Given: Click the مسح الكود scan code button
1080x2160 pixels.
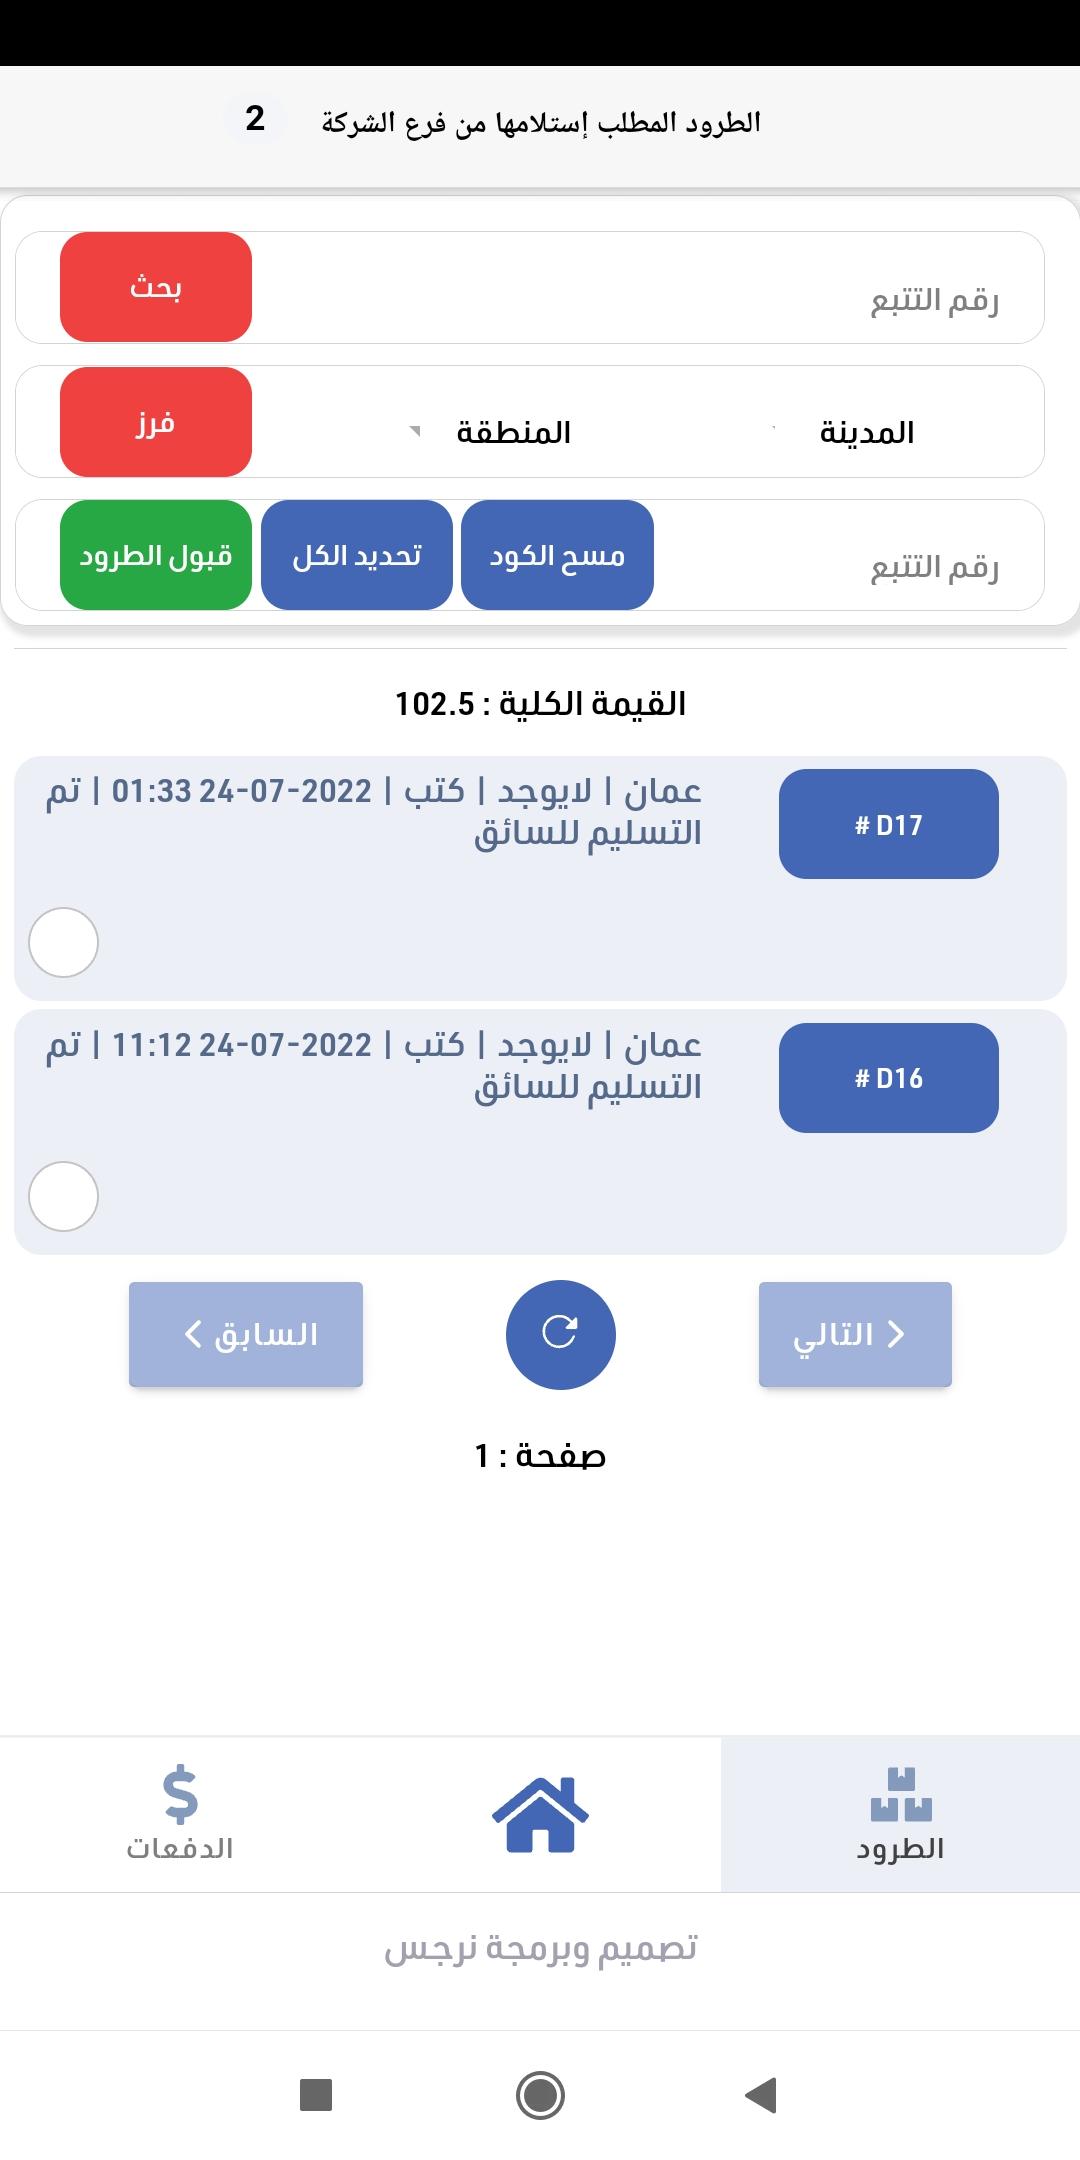Looking at the screenshot, I should click(x=557, y=555).
